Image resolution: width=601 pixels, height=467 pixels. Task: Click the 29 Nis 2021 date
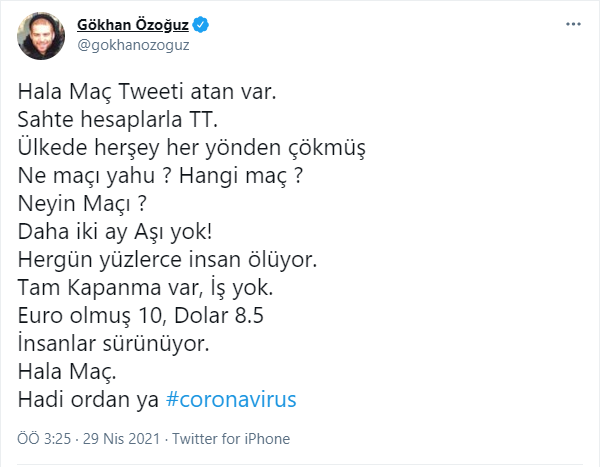(x=121, y=439)
